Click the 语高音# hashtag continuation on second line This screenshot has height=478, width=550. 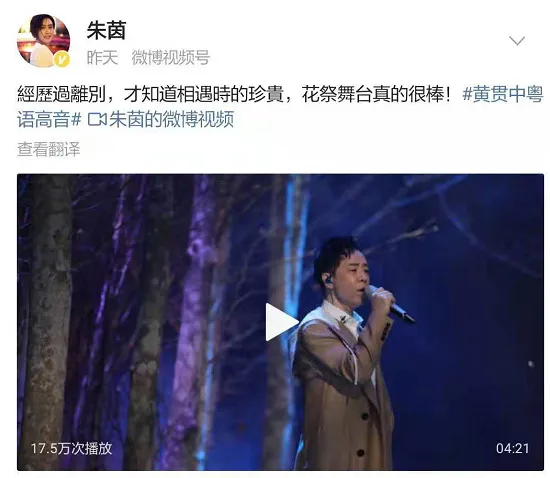click(x=49, y=119)
